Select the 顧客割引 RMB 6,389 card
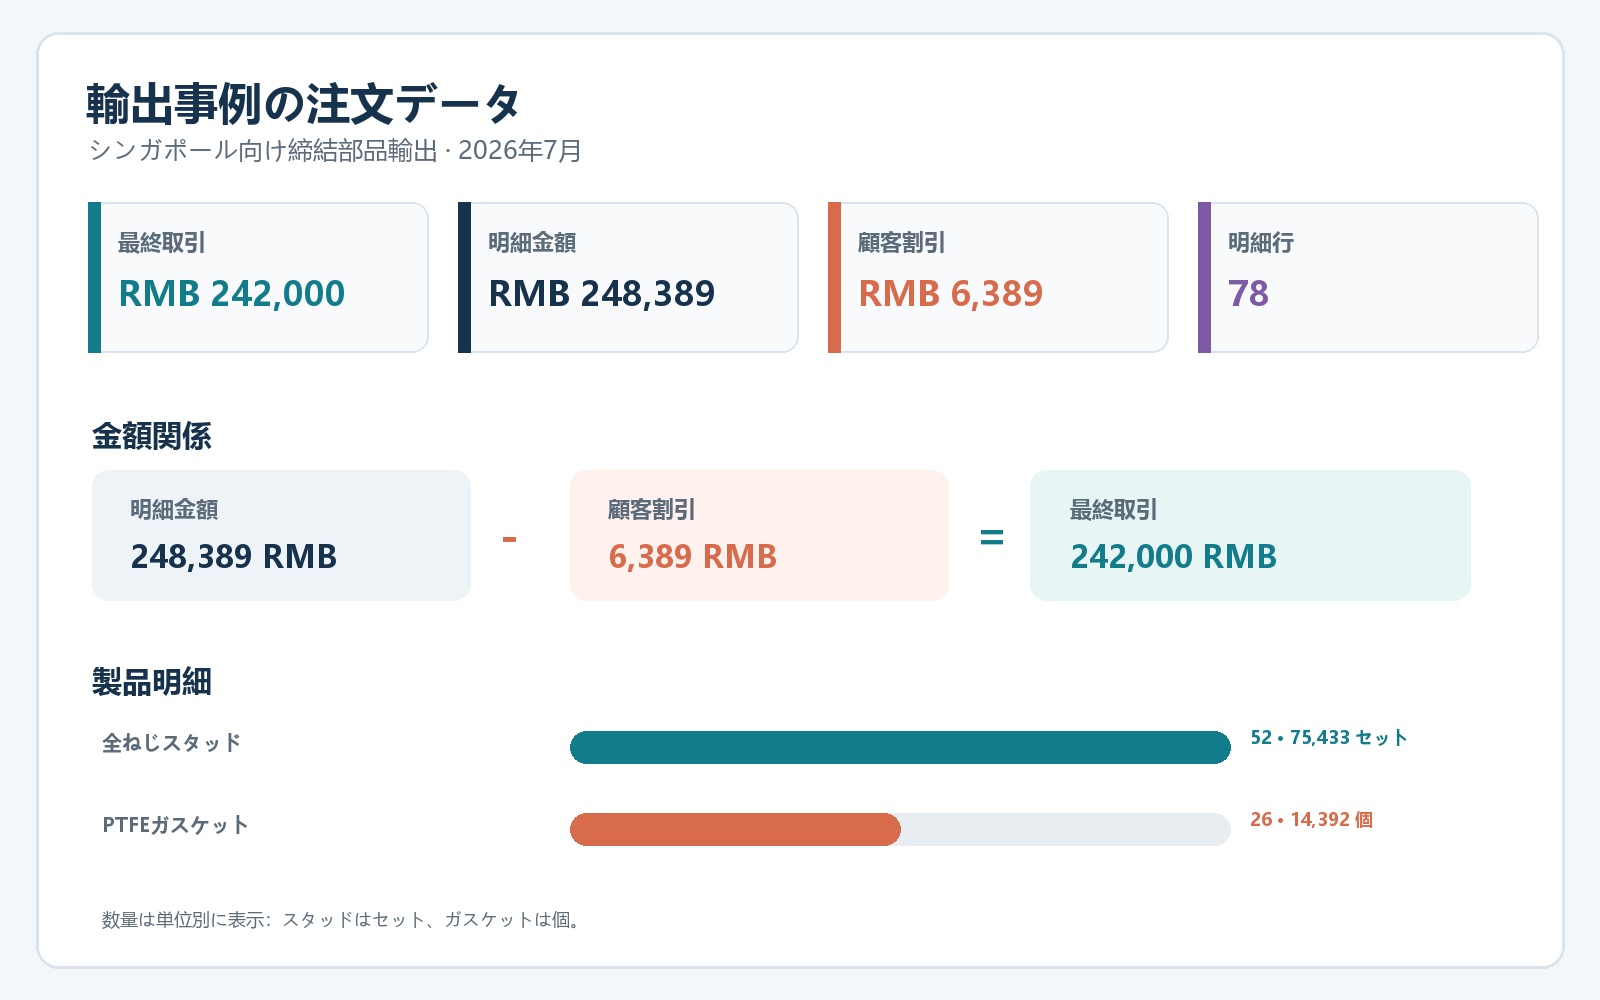The height and width of the screenshot is (1000, 1600). point(998,277)
